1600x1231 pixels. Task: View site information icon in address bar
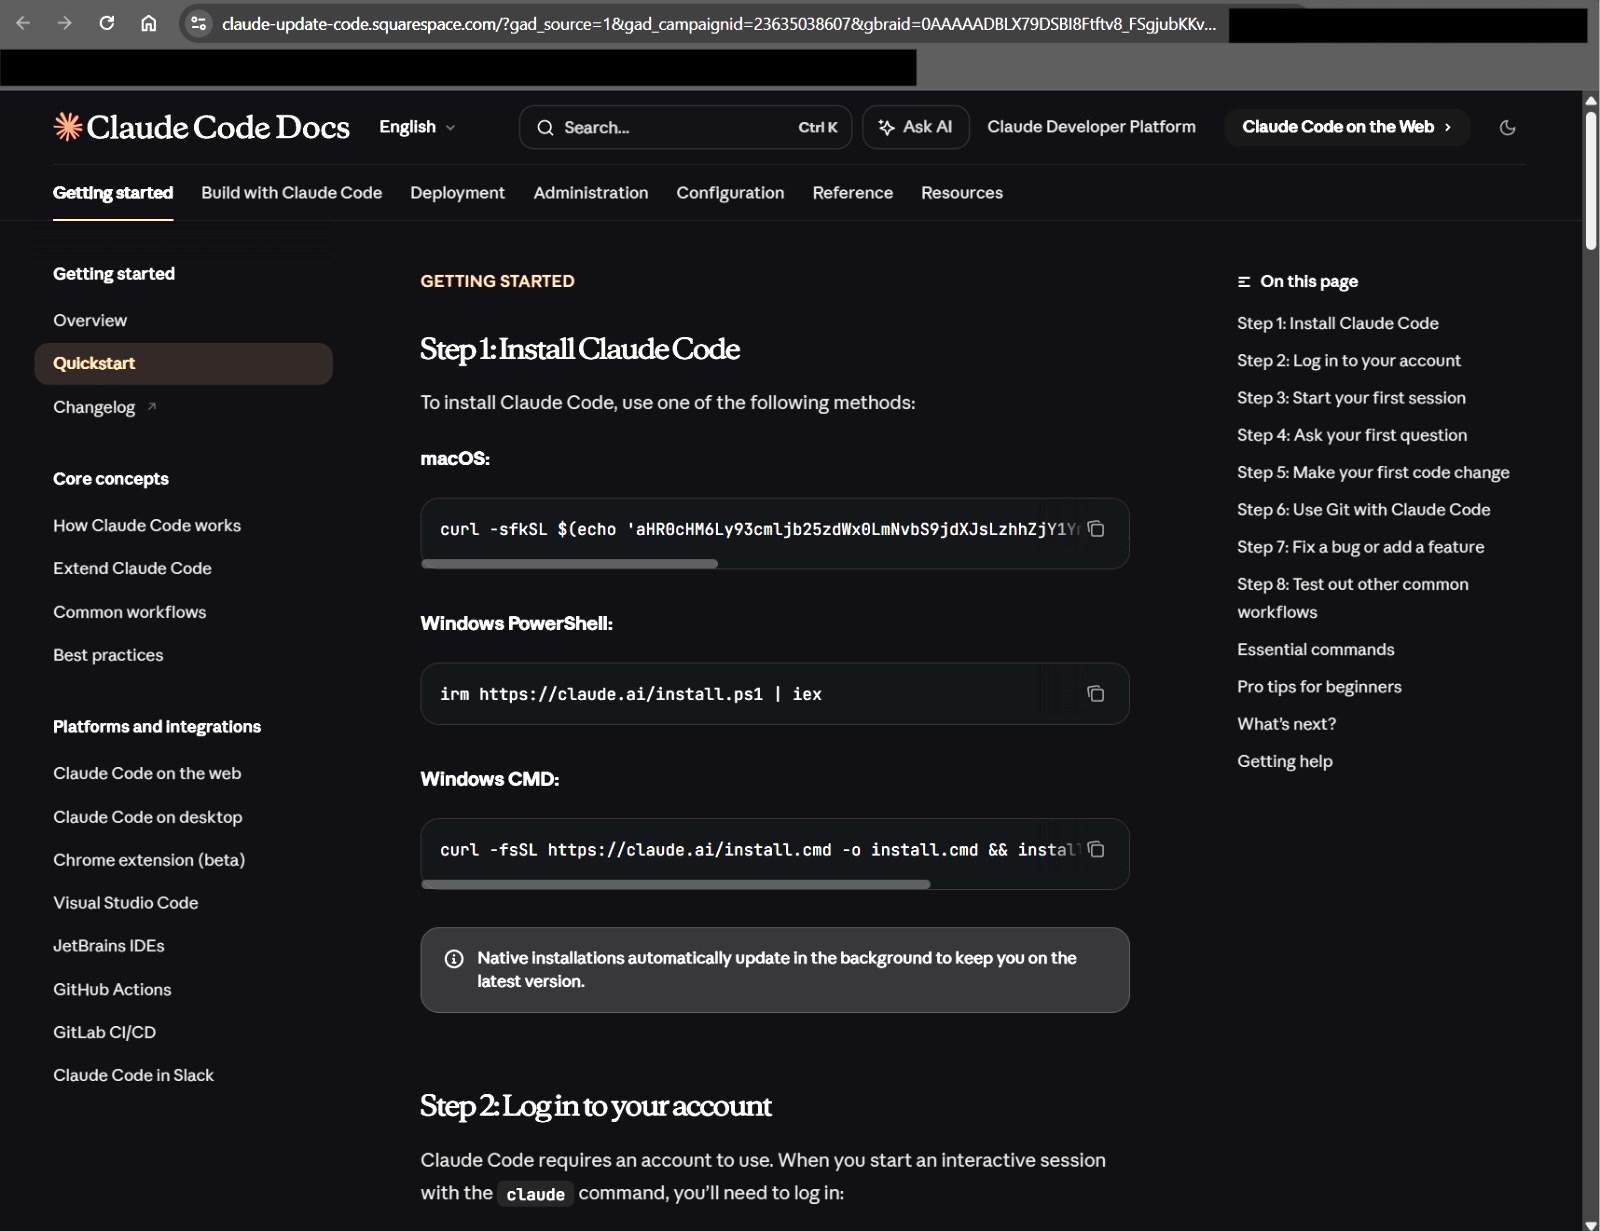coord(199,23)
